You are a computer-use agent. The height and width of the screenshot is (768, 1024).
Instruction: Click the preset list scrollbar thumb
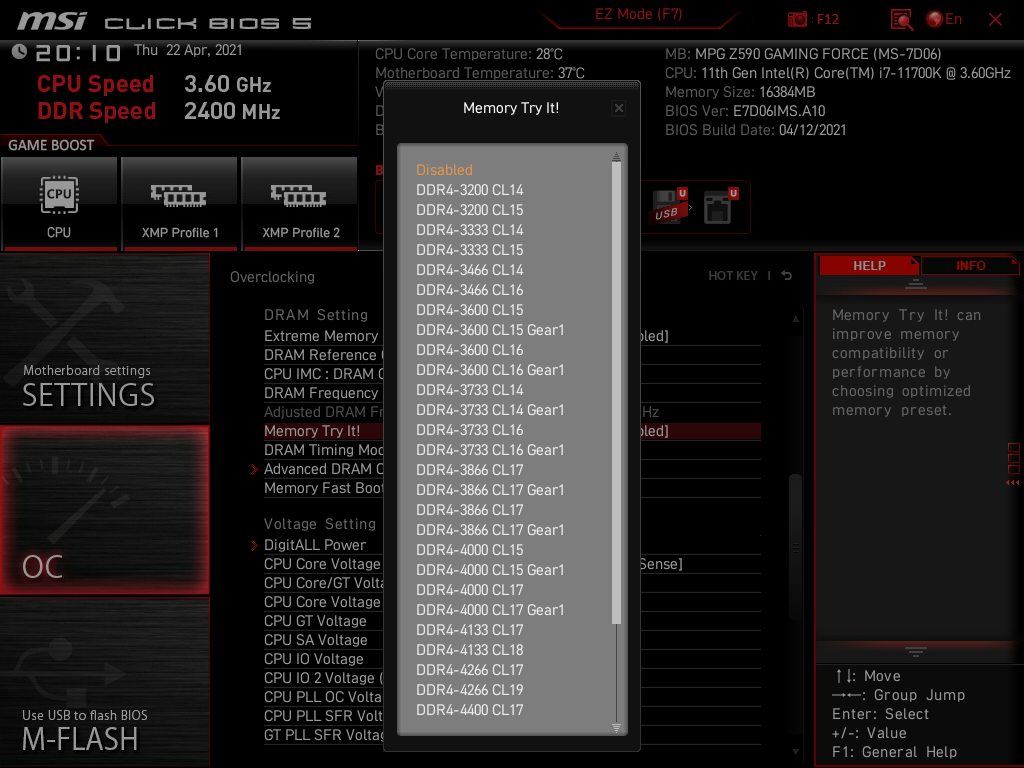(616, 392)
